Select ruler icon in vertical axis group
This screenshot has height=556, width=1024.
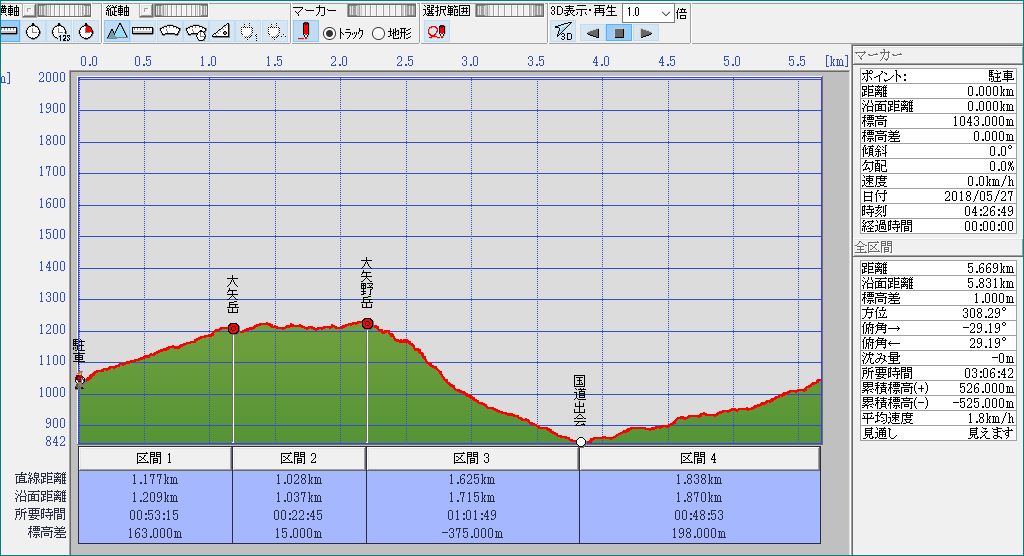pos(142,31)
